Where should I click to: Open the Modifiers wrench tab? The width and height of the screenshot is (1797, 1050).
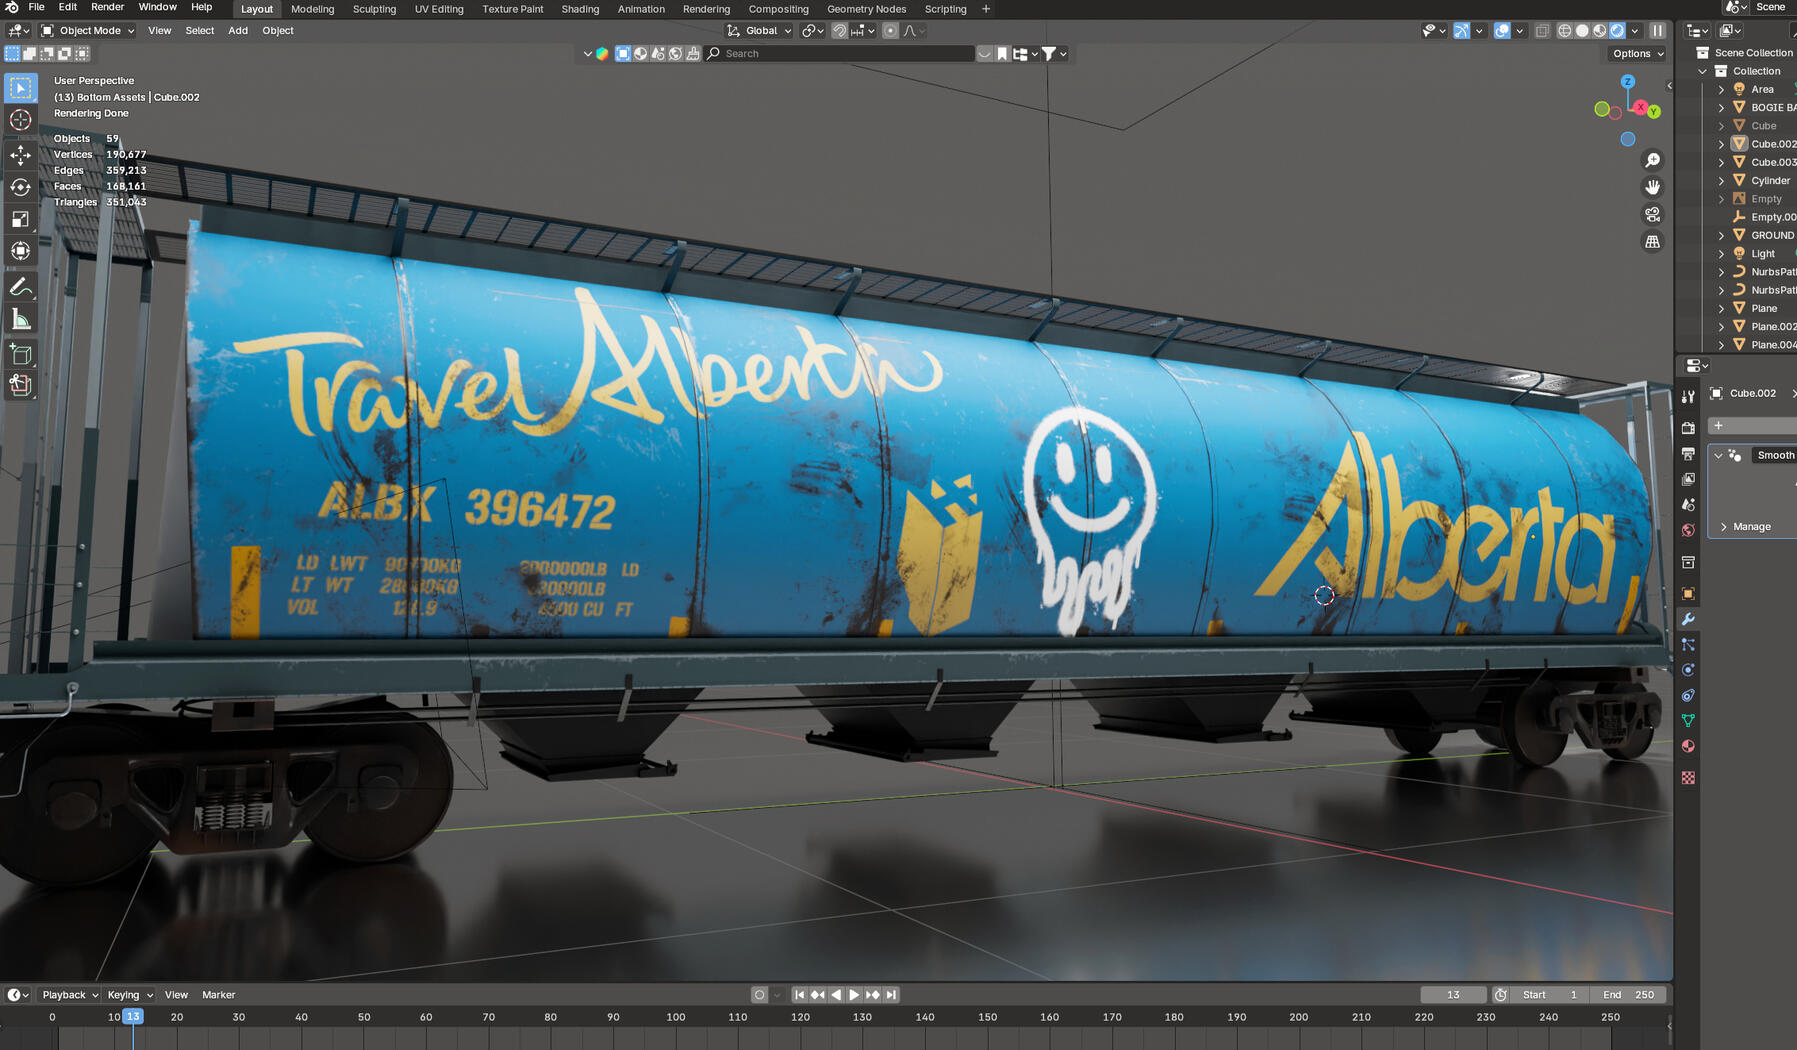click(x=1688, y=619)
